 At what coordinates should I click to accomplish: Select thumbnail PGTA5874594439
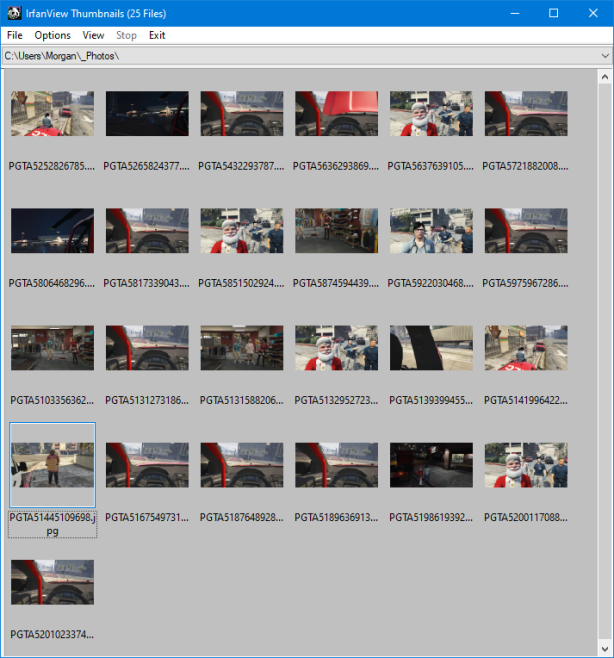point(337,230)
